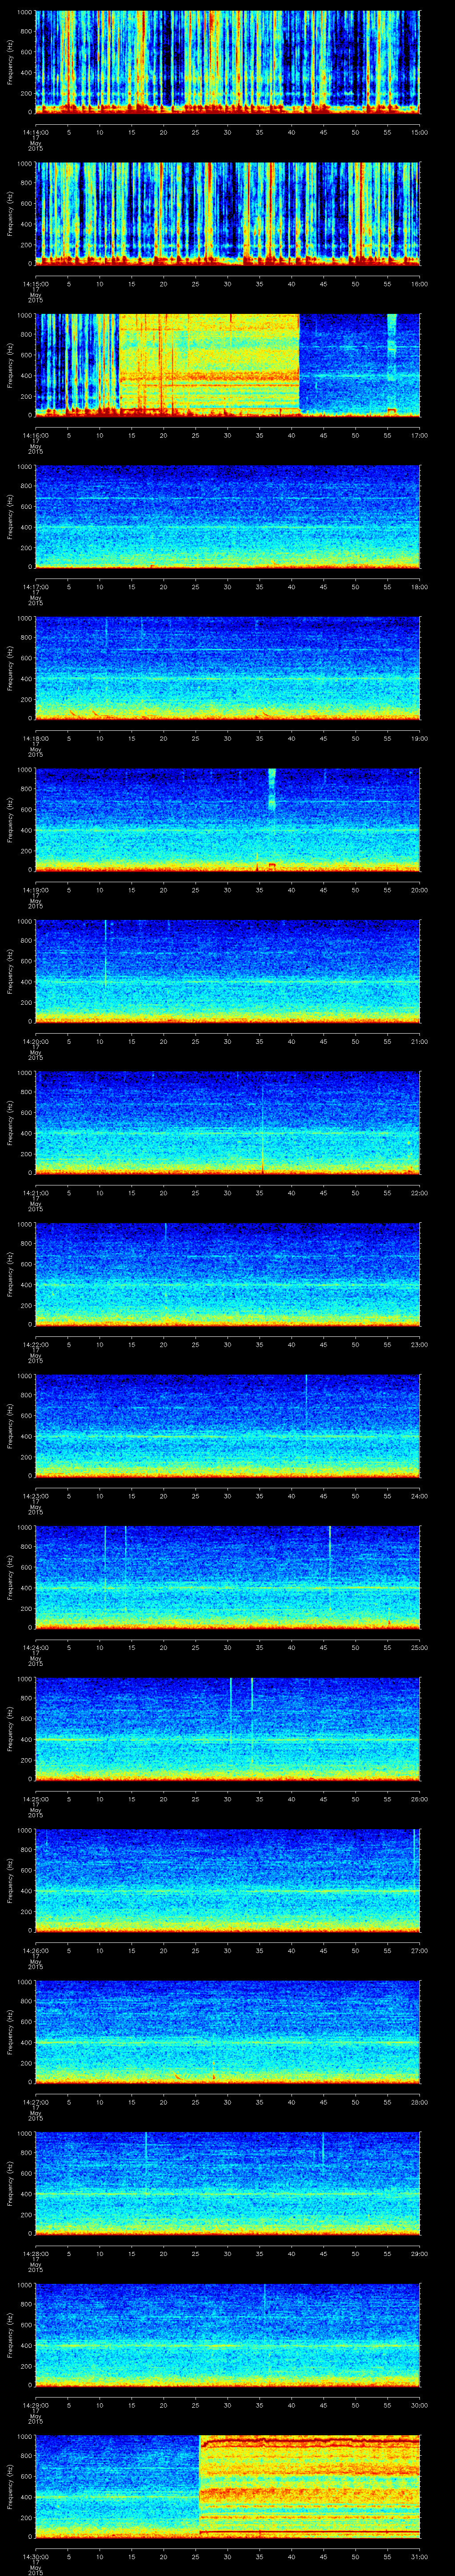Select the spectrogram panel ending at 20:00

tap(227, 820)
